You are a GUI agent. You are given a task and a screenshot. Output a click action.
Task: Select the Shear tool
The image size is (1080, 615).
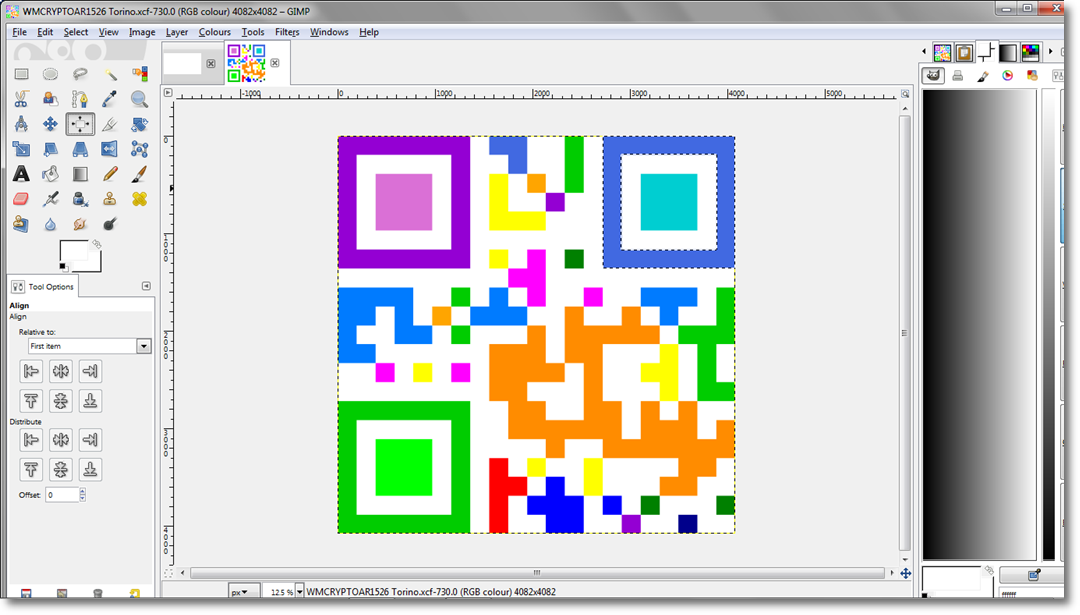50,149
